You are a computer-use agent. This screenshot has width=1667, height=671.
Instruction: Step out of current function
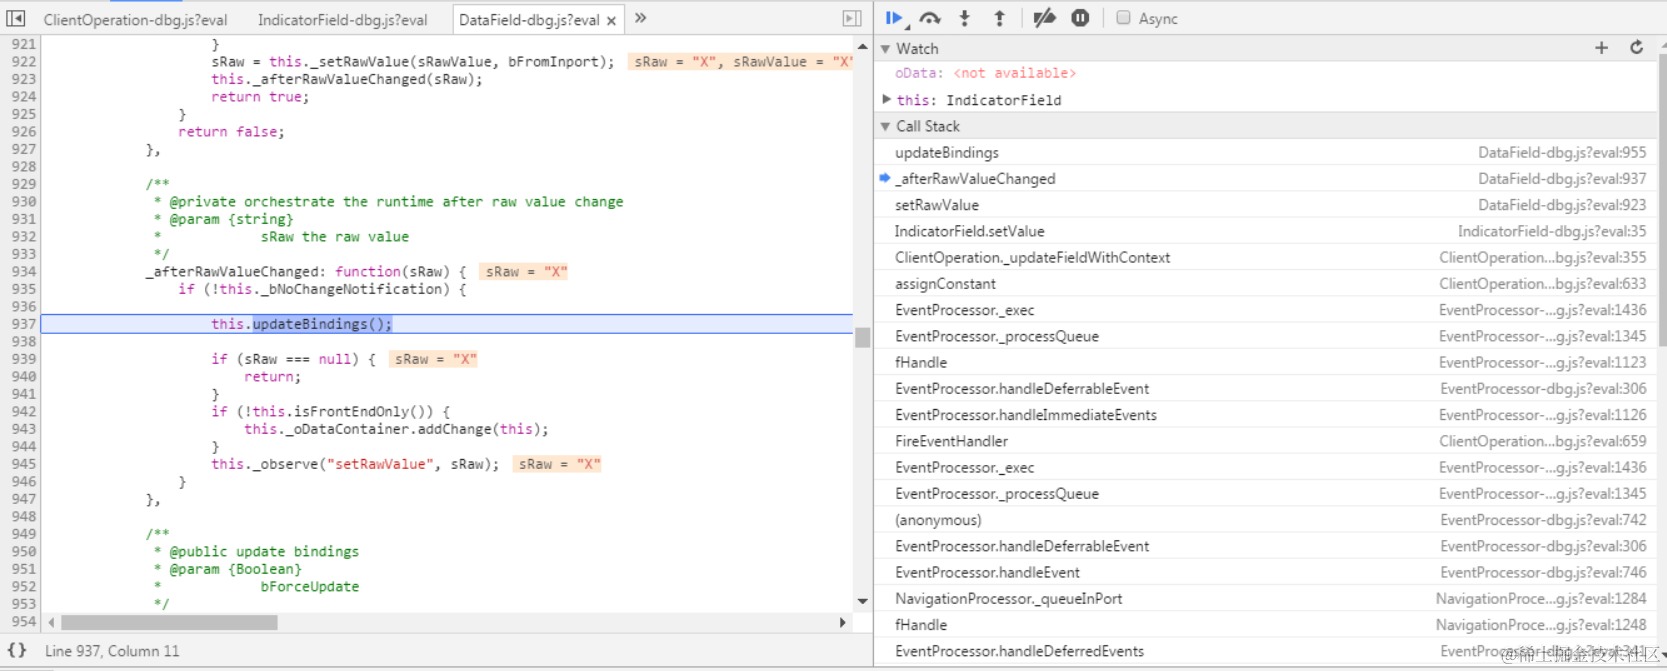tap(999, 18)
